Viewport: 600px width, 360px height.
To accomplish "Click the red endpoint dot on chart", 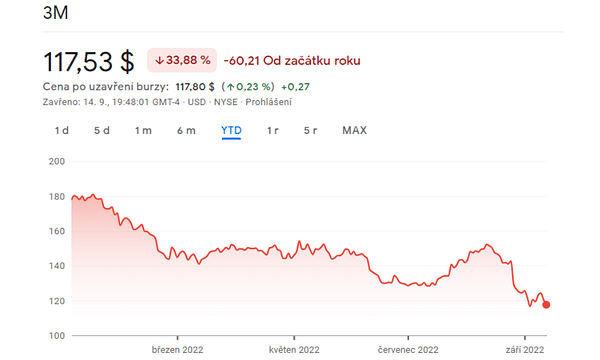I will click(x=546, y=305).
